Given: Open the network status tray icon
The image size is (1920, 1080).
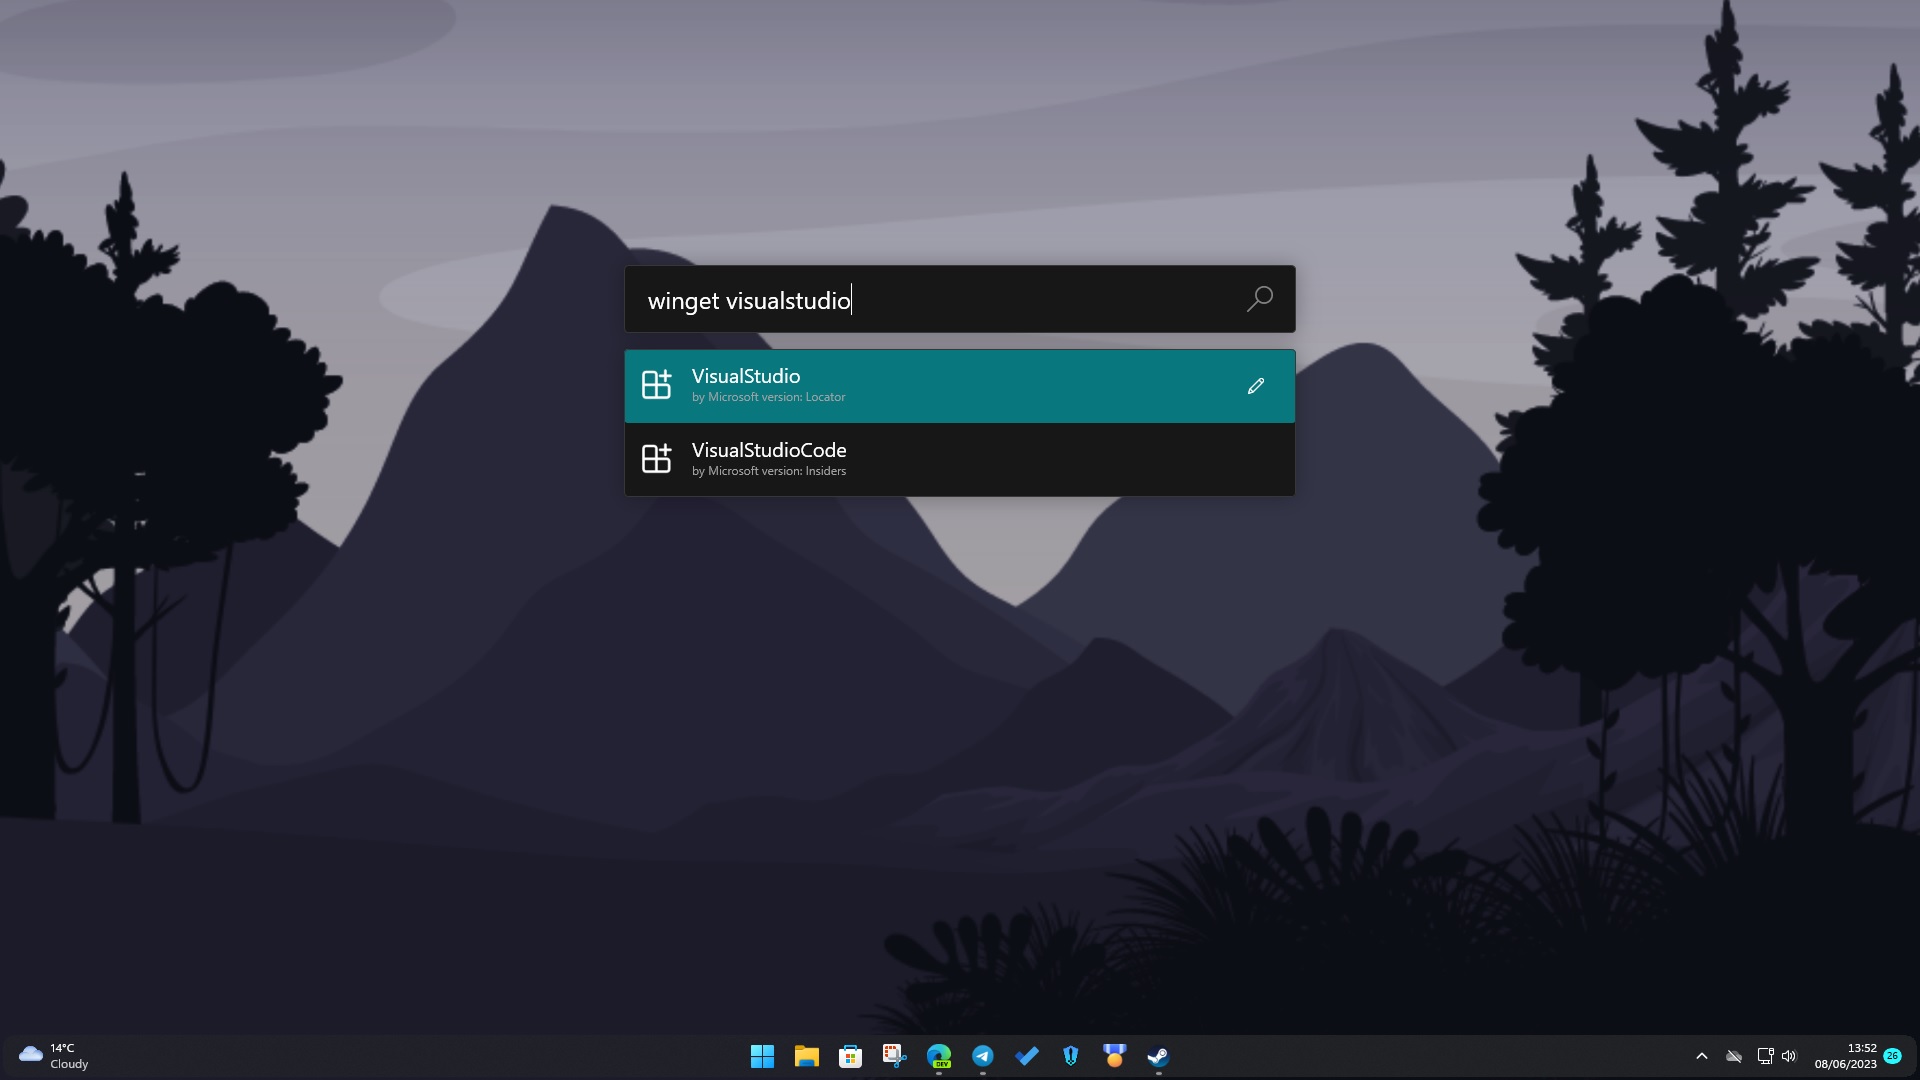Looking at the screenshot, I should click(x=1765, y=1056).
